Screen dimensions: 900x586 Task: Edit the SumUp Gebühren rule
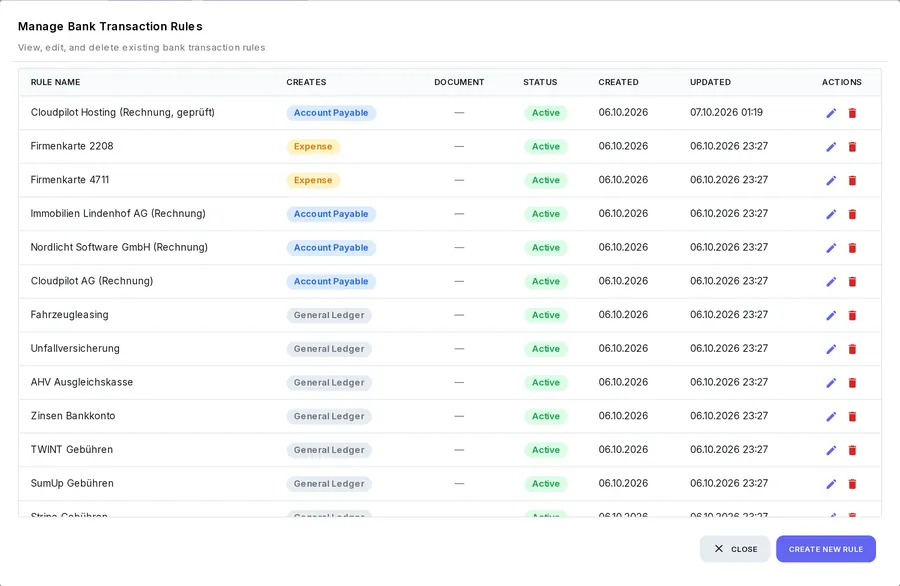tap(831, 484)
